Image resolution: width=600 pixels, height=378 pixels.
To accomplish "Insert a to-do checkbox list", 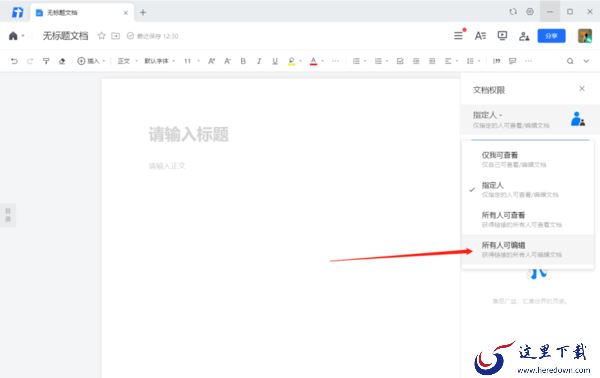I will click(400, 61).
